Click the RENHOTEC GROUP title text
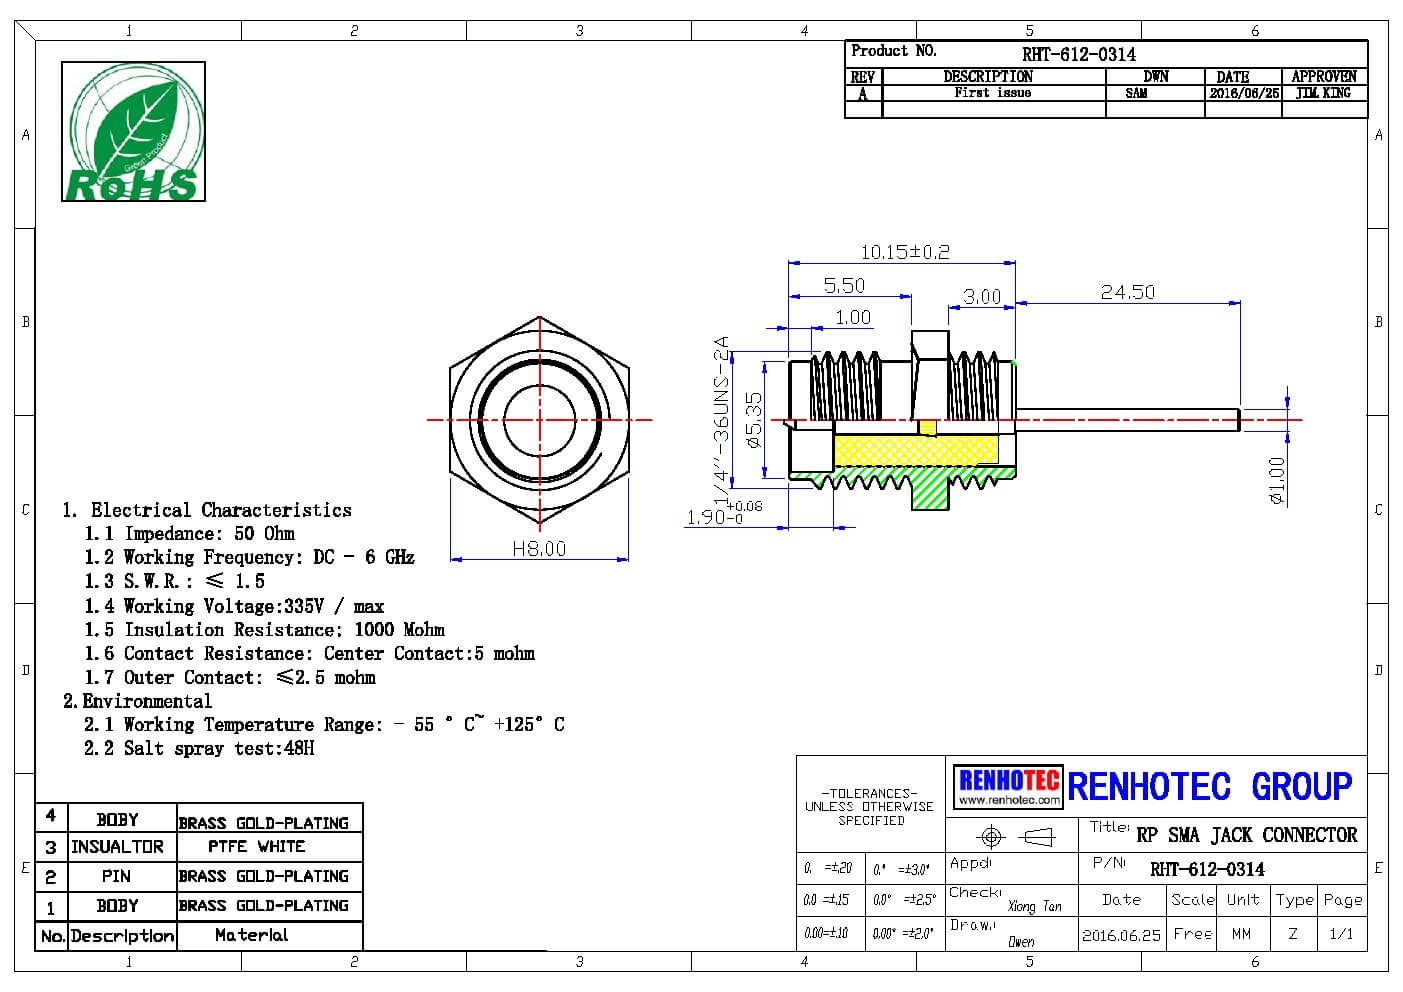Viewport: 1403px width, 992px height. click(1209, 787)
